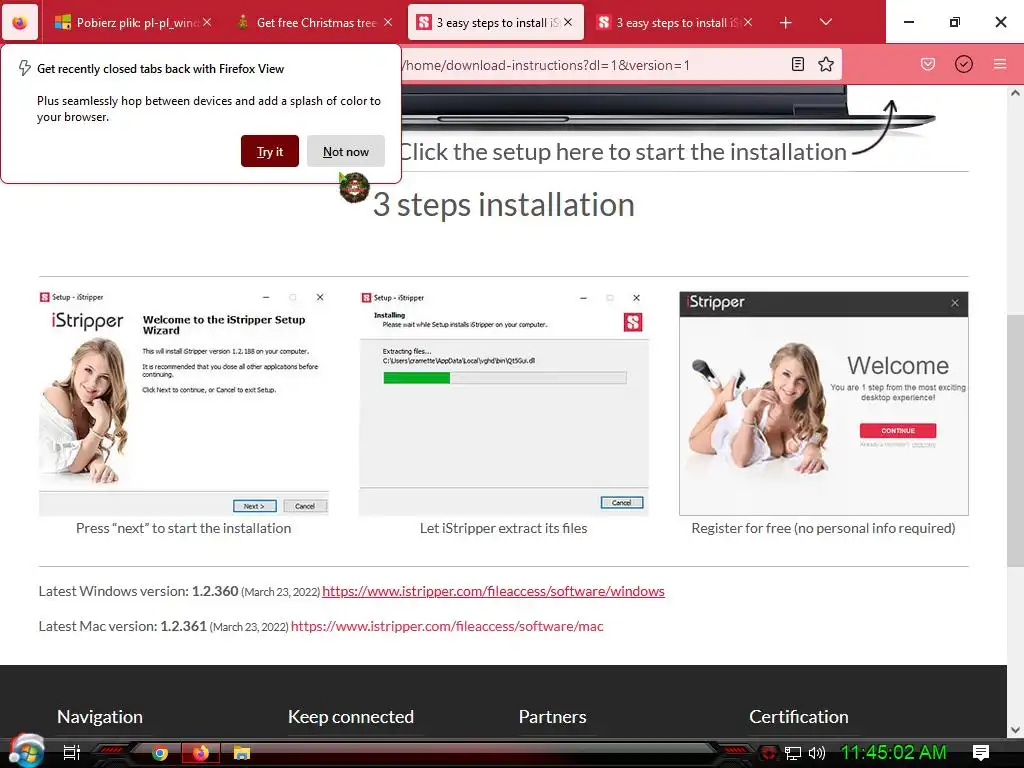This screenshot has height=768, width=1024.
Task: Open the Windows software download link
Action: coord(493,591)
